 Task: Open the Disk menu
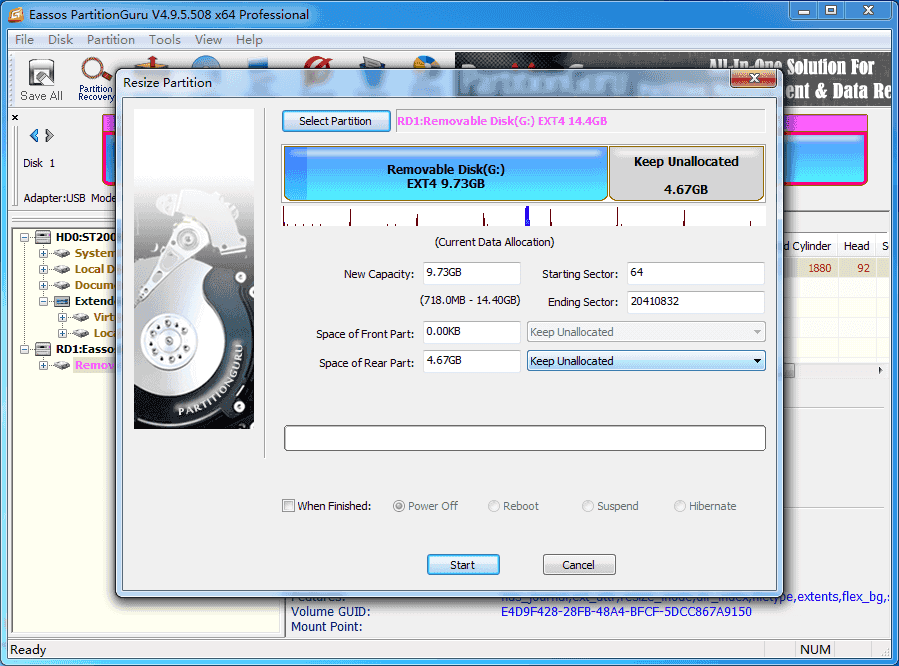[60, 40]
